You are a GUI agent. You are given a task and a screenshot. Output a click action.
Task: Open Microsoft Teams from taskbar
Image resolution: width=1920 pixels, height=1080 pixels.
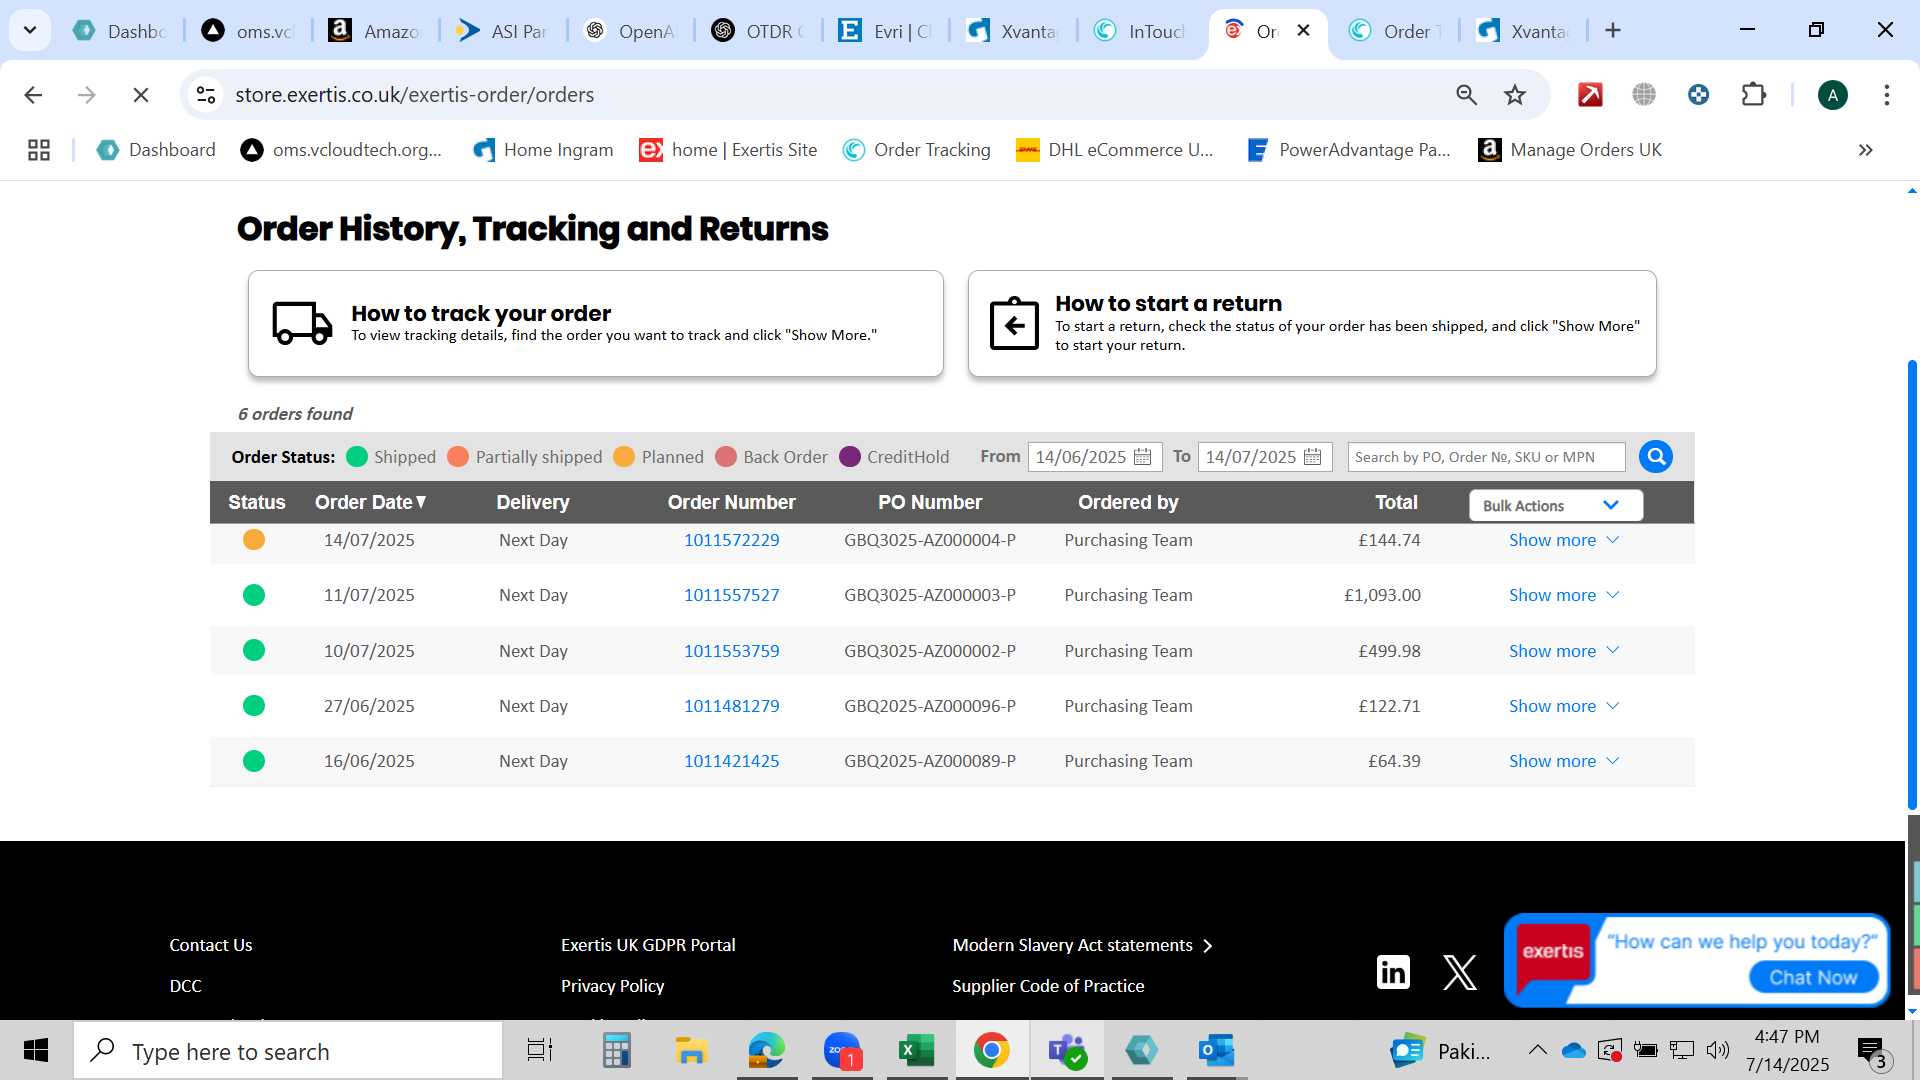tap(1066, 1051)
